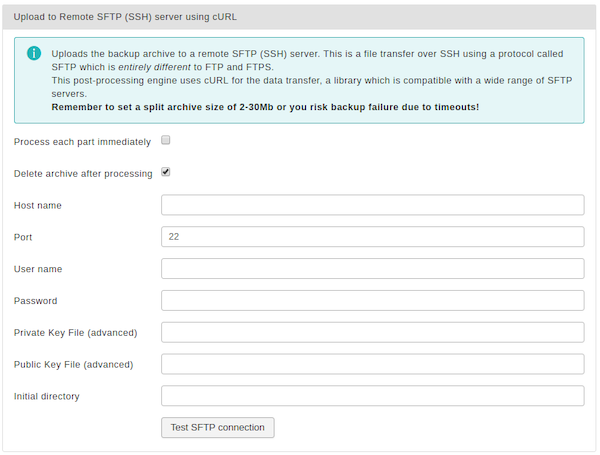Click the Upload to Remote SFTP header
This screenshot has width=600, height=455.
click(125, 17)
